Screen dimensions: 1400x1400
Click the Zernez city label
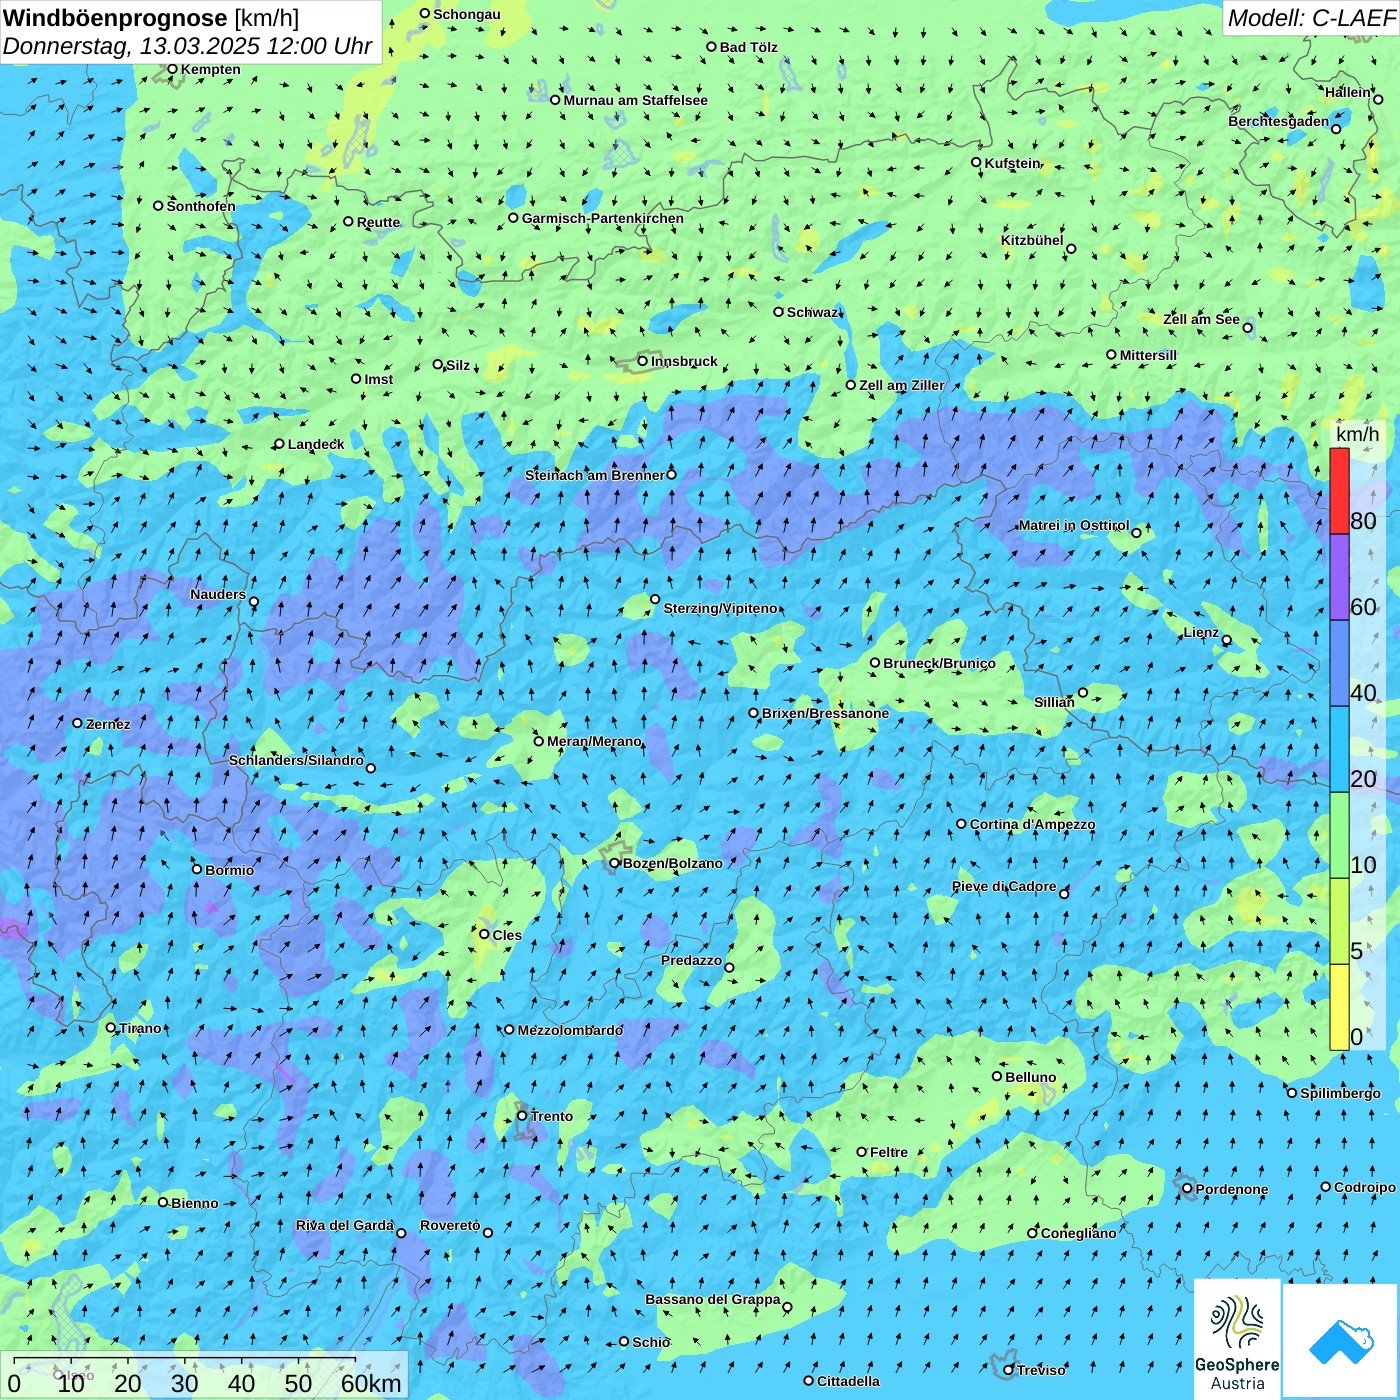(x=108, y=724)
